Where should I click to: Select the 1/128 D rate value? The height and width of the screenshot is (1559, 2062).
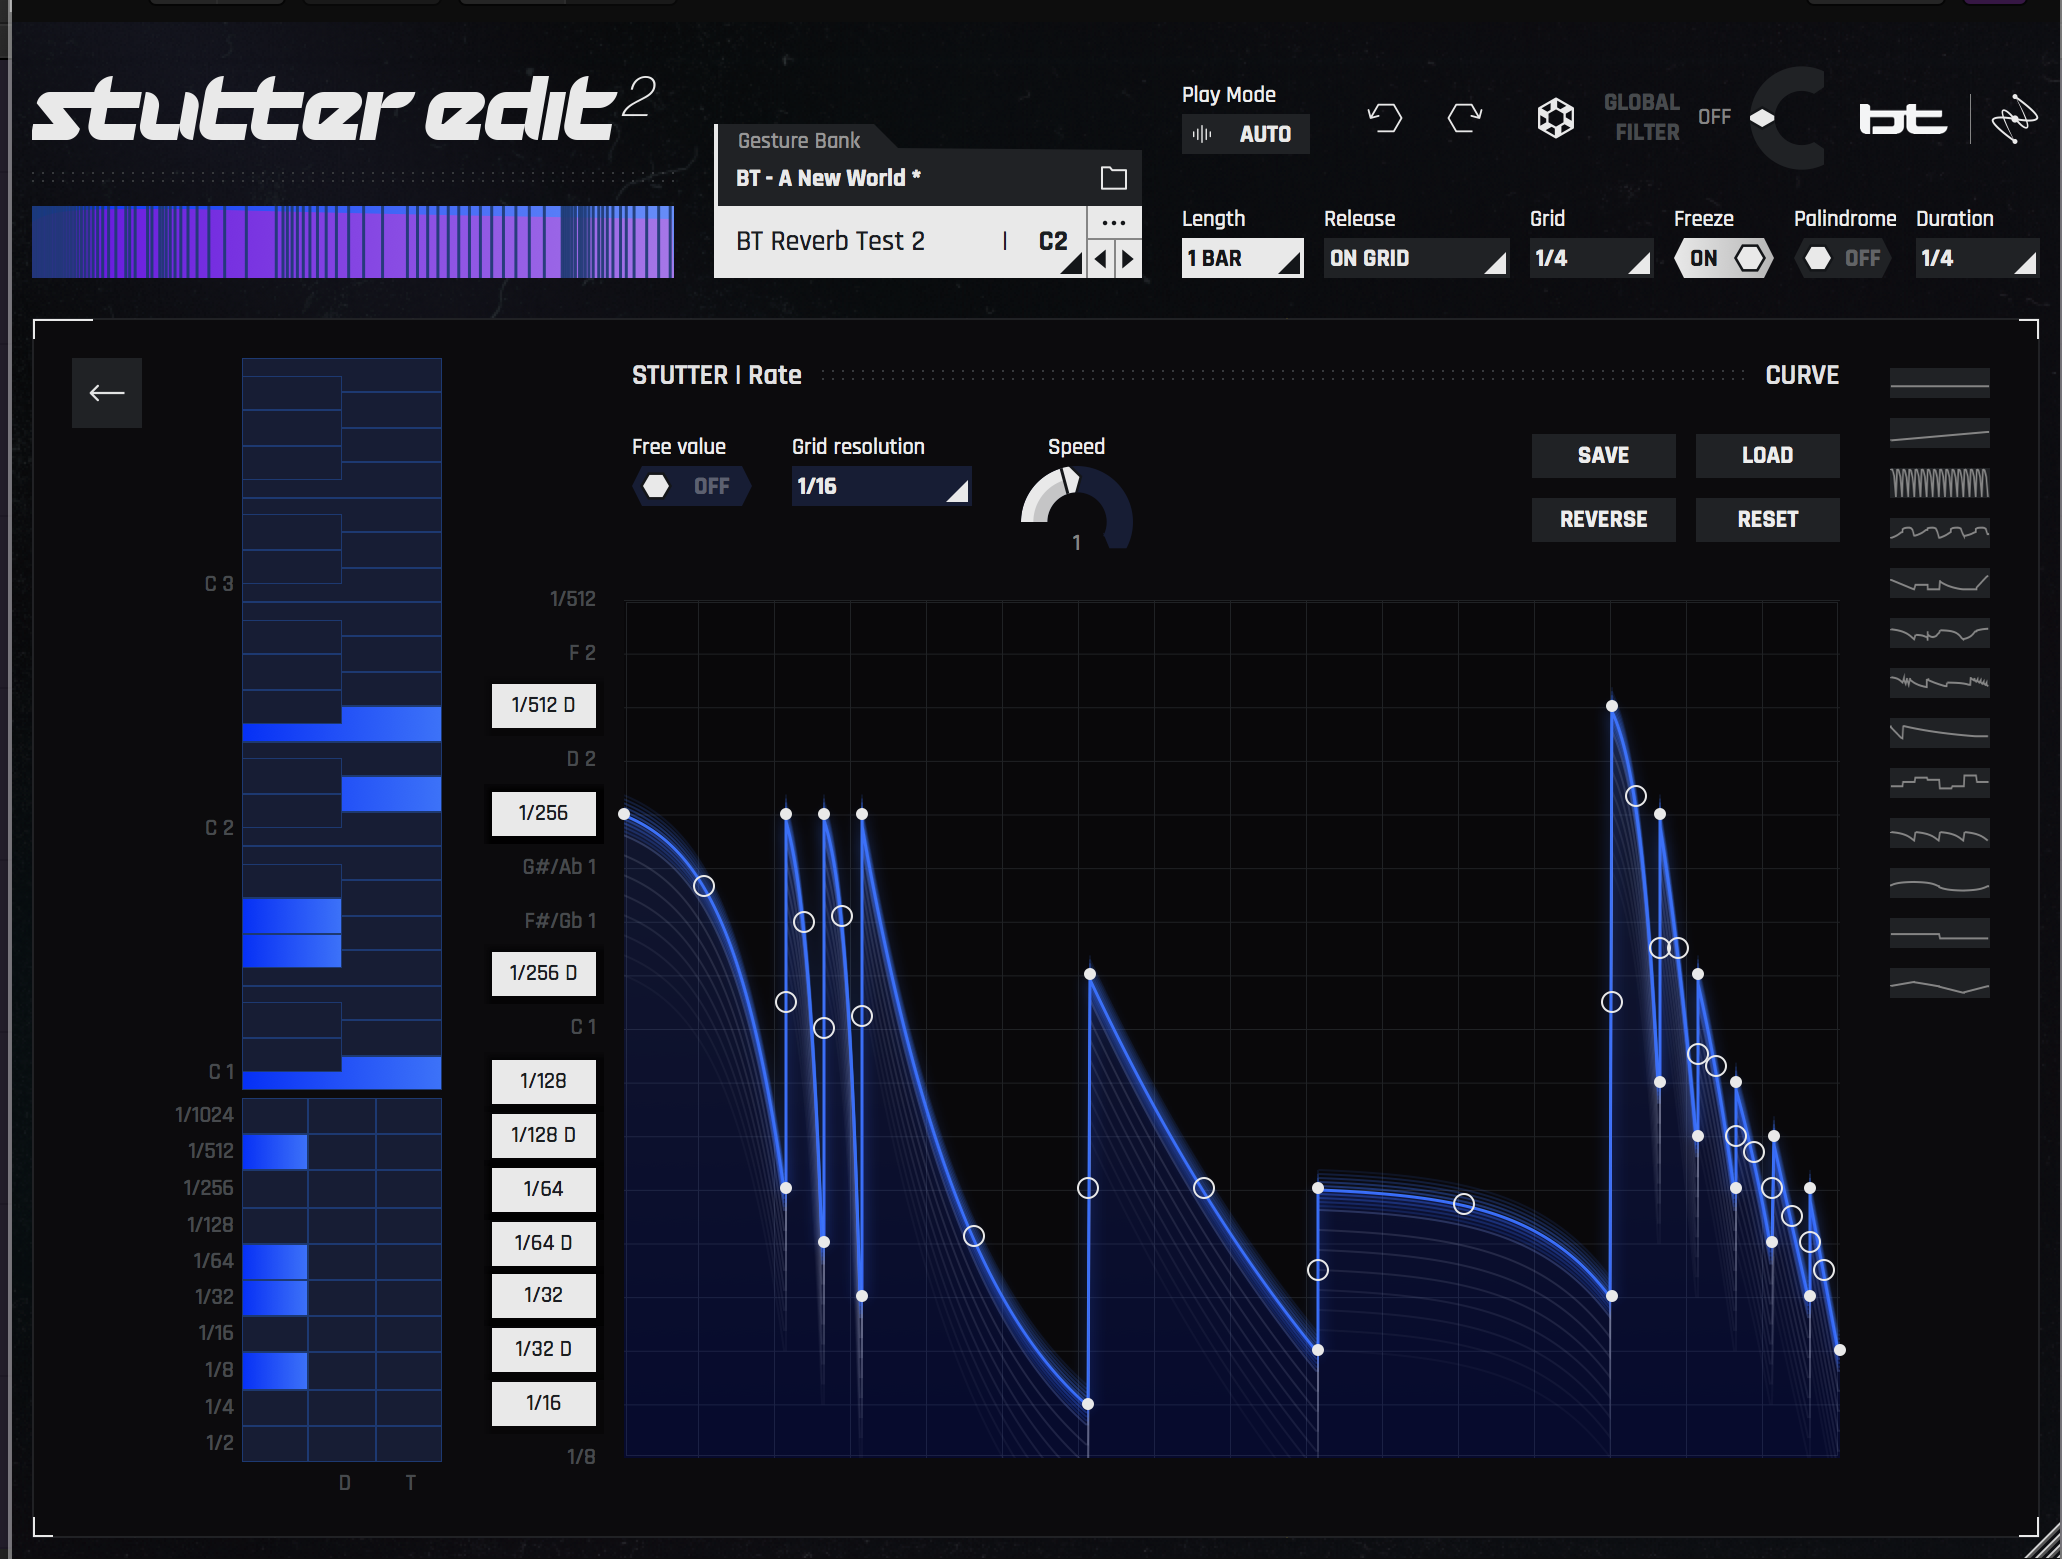pyautogui.click(x=543, y=1135)
